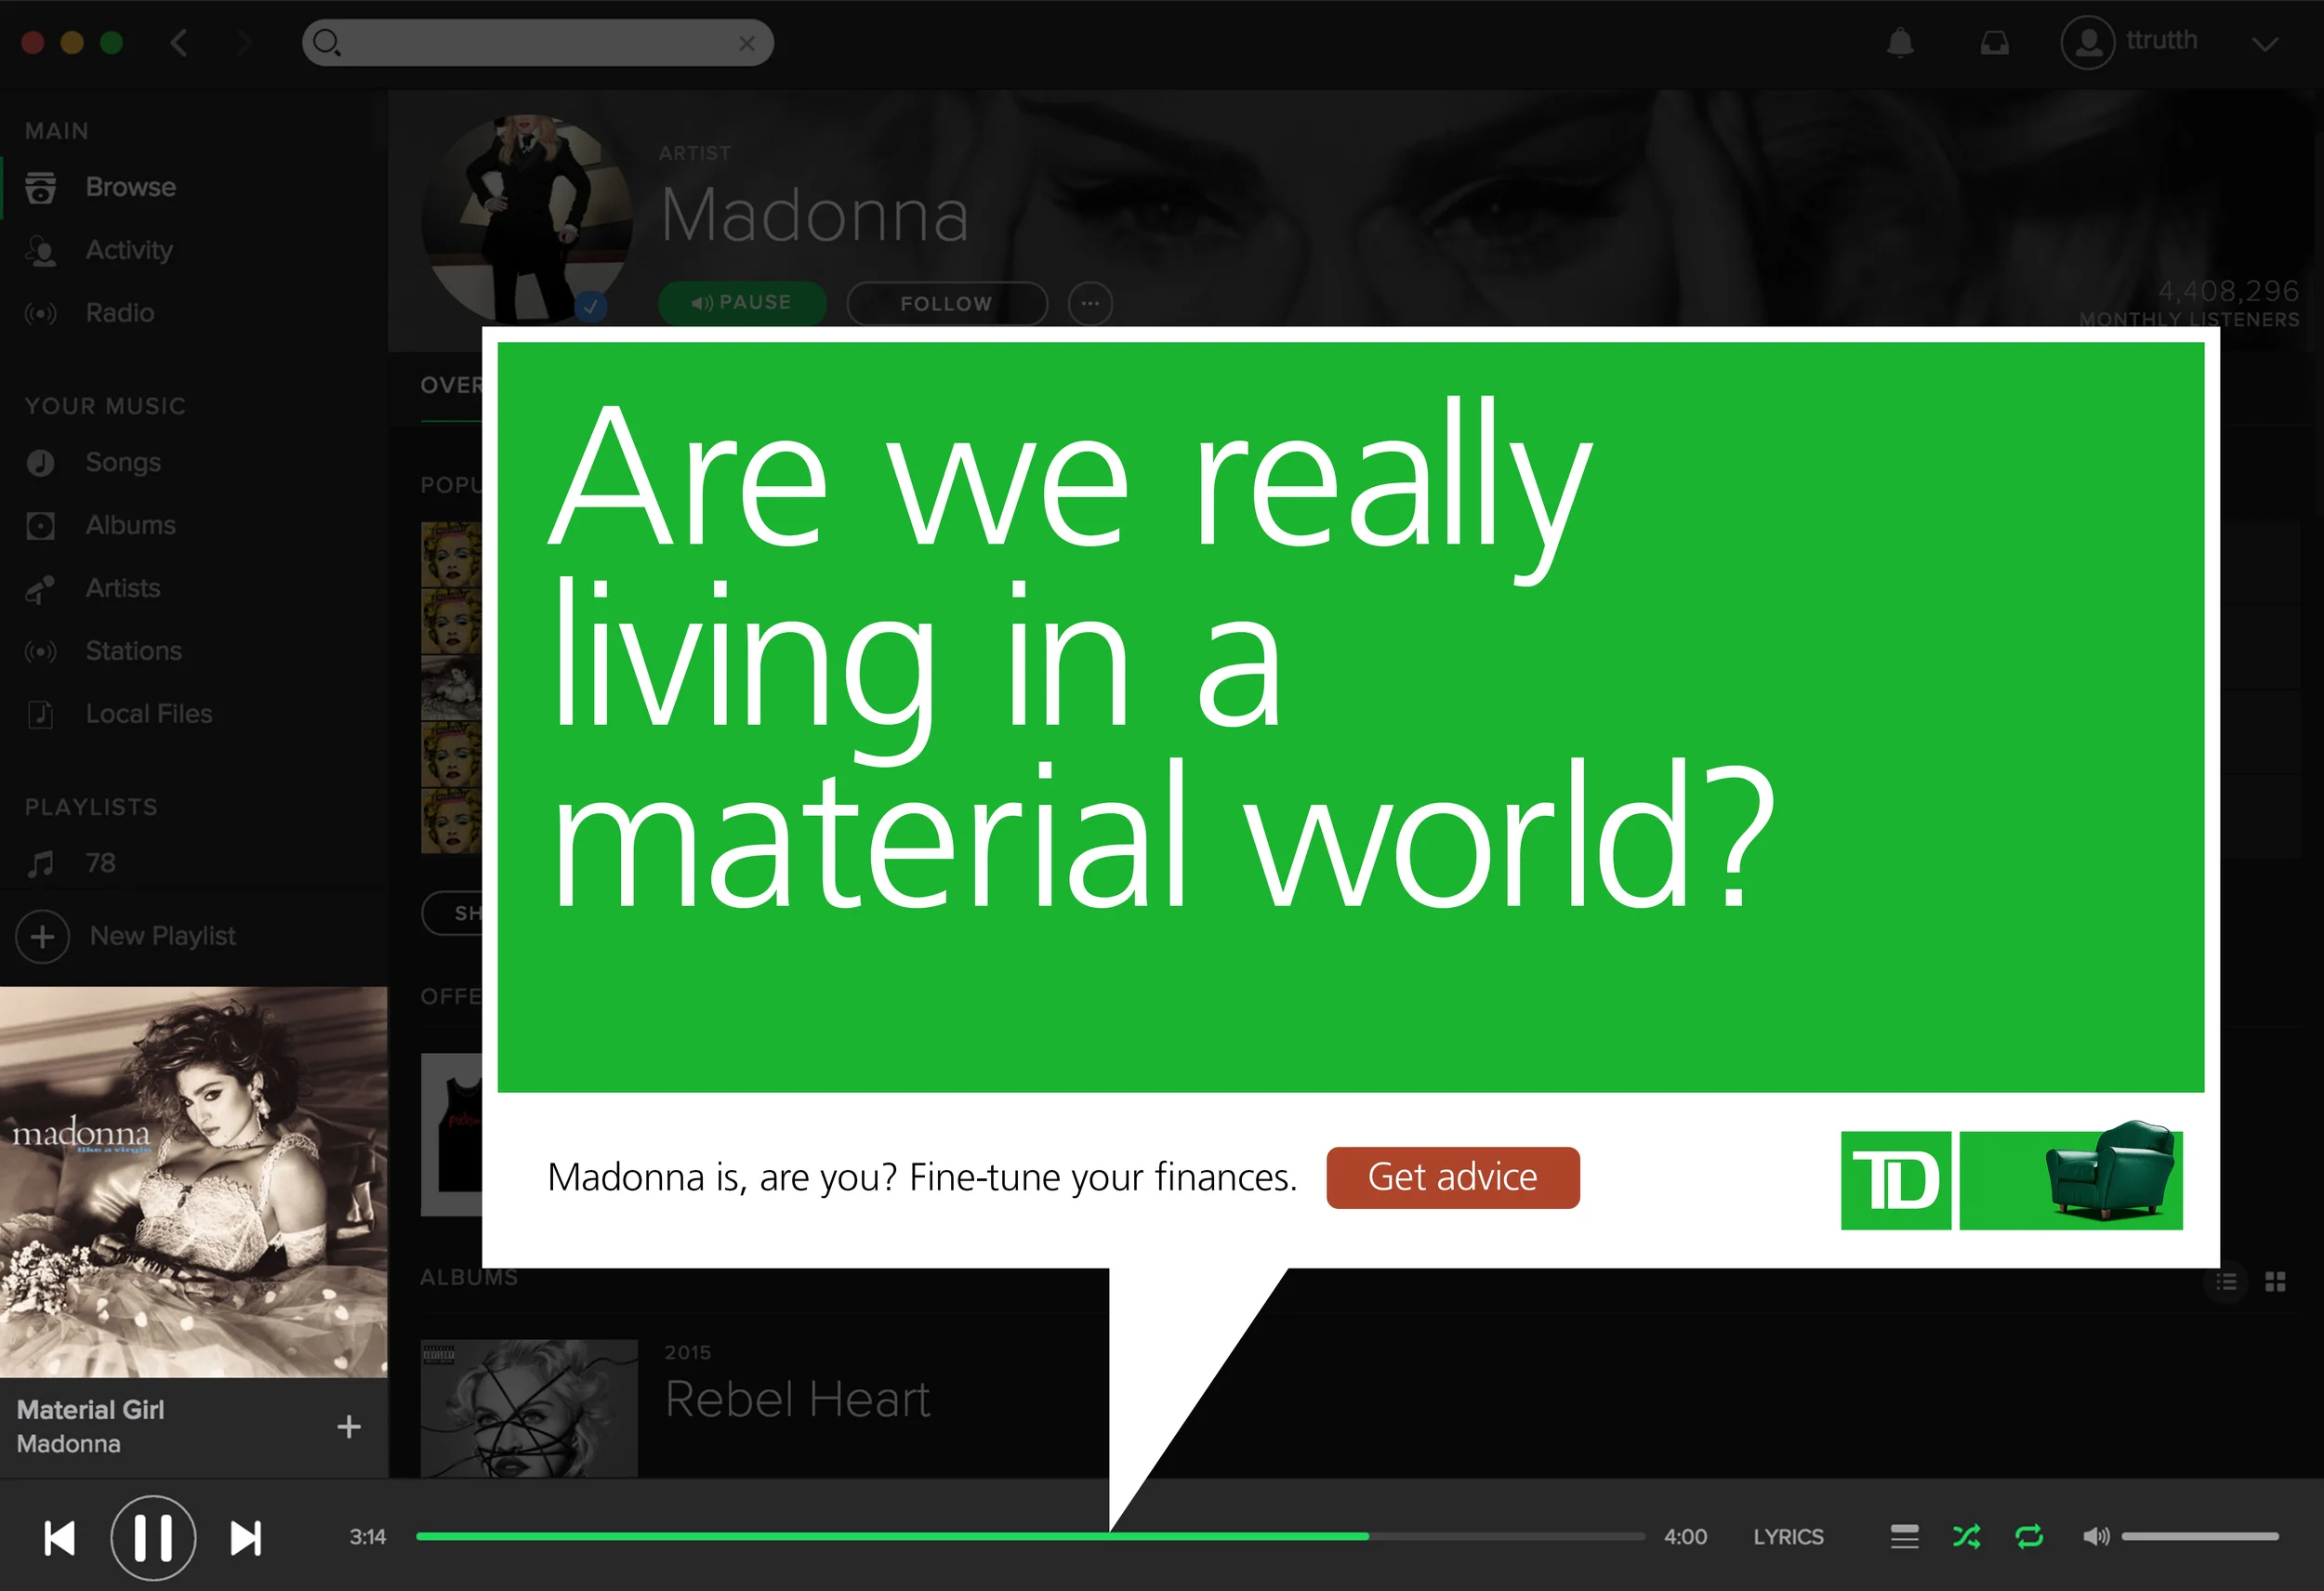The image size is (2324, 1591).
Task: Show LYRICS for the current song
Action: click(1788, 1537)
